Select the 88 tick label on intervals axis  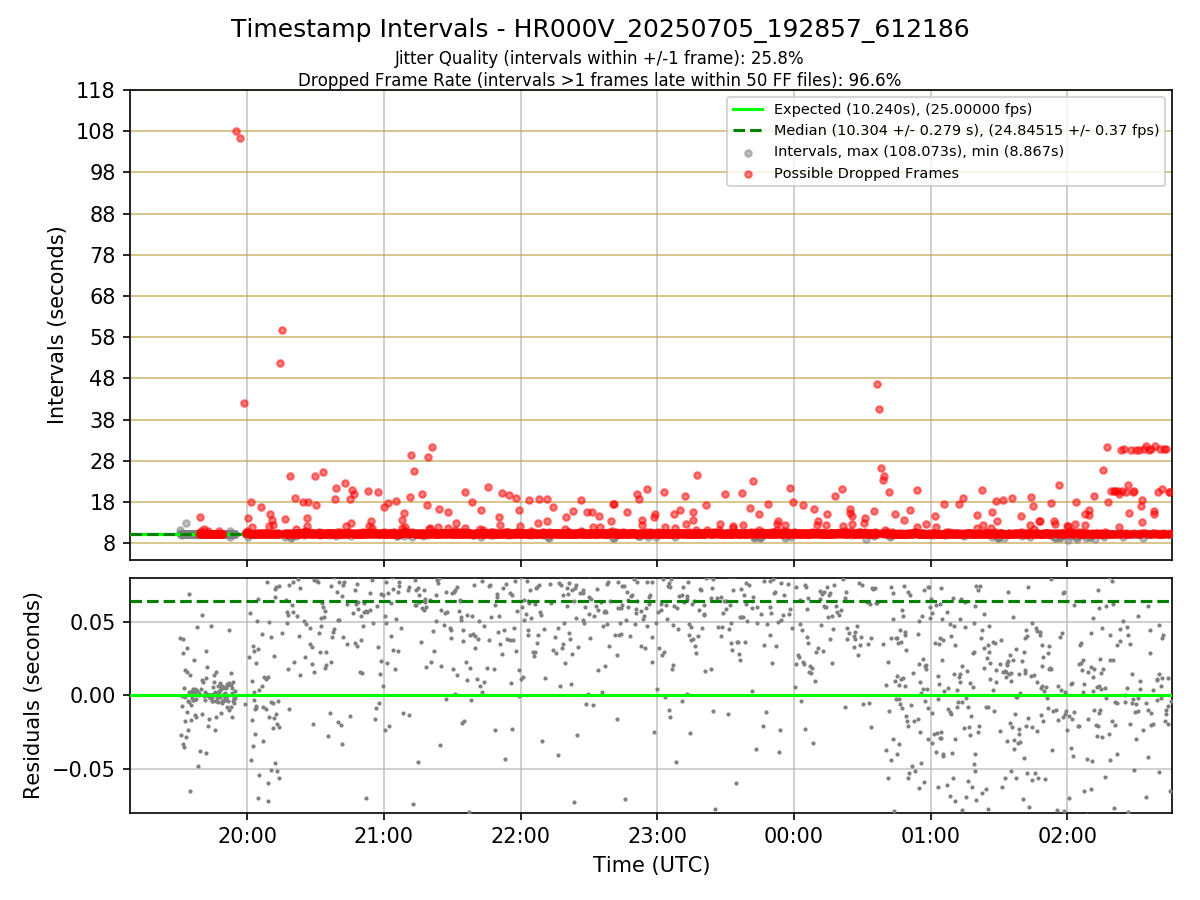pos(102,214)
